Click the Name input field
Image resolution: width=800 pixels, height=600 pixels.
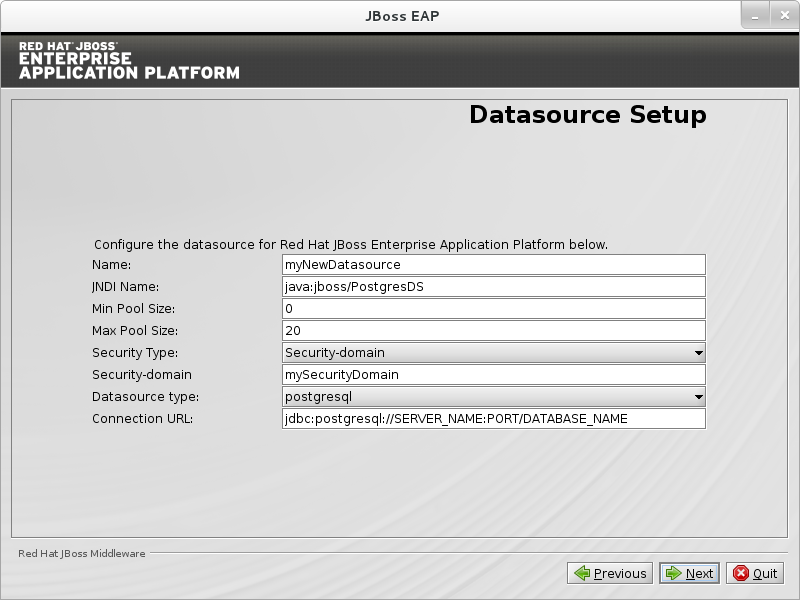494,265
